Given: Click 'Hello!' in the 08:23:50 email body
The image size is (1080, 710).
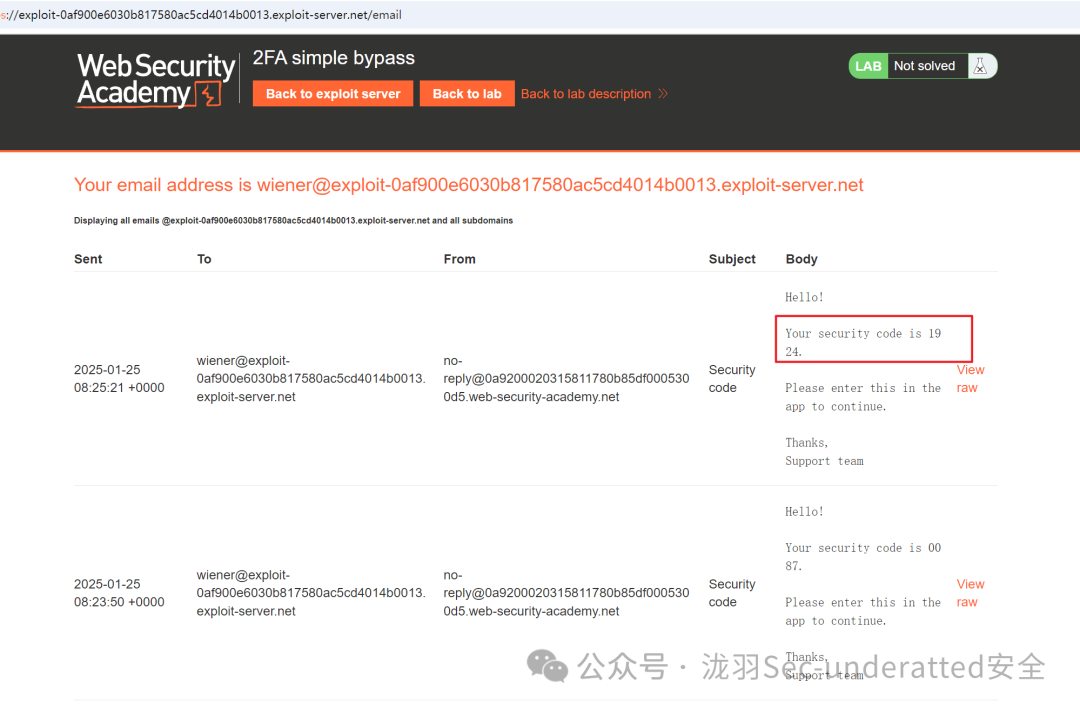Looking at the screenshot, I should point(804,512).
